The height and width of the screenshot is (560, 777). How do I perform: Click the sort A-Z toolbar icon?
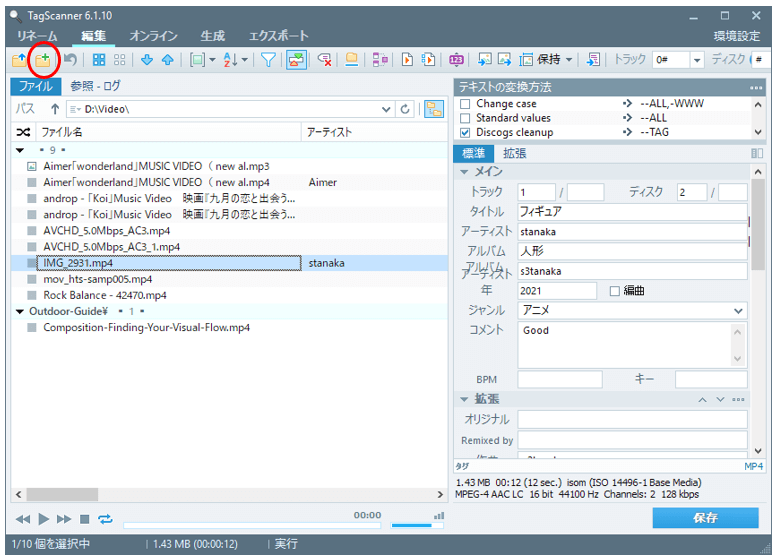click(x=232, y=60)
